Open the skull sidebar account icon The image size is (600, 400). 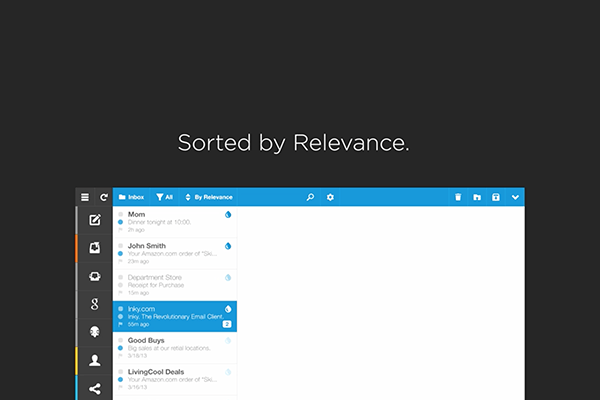coord(95,332)
